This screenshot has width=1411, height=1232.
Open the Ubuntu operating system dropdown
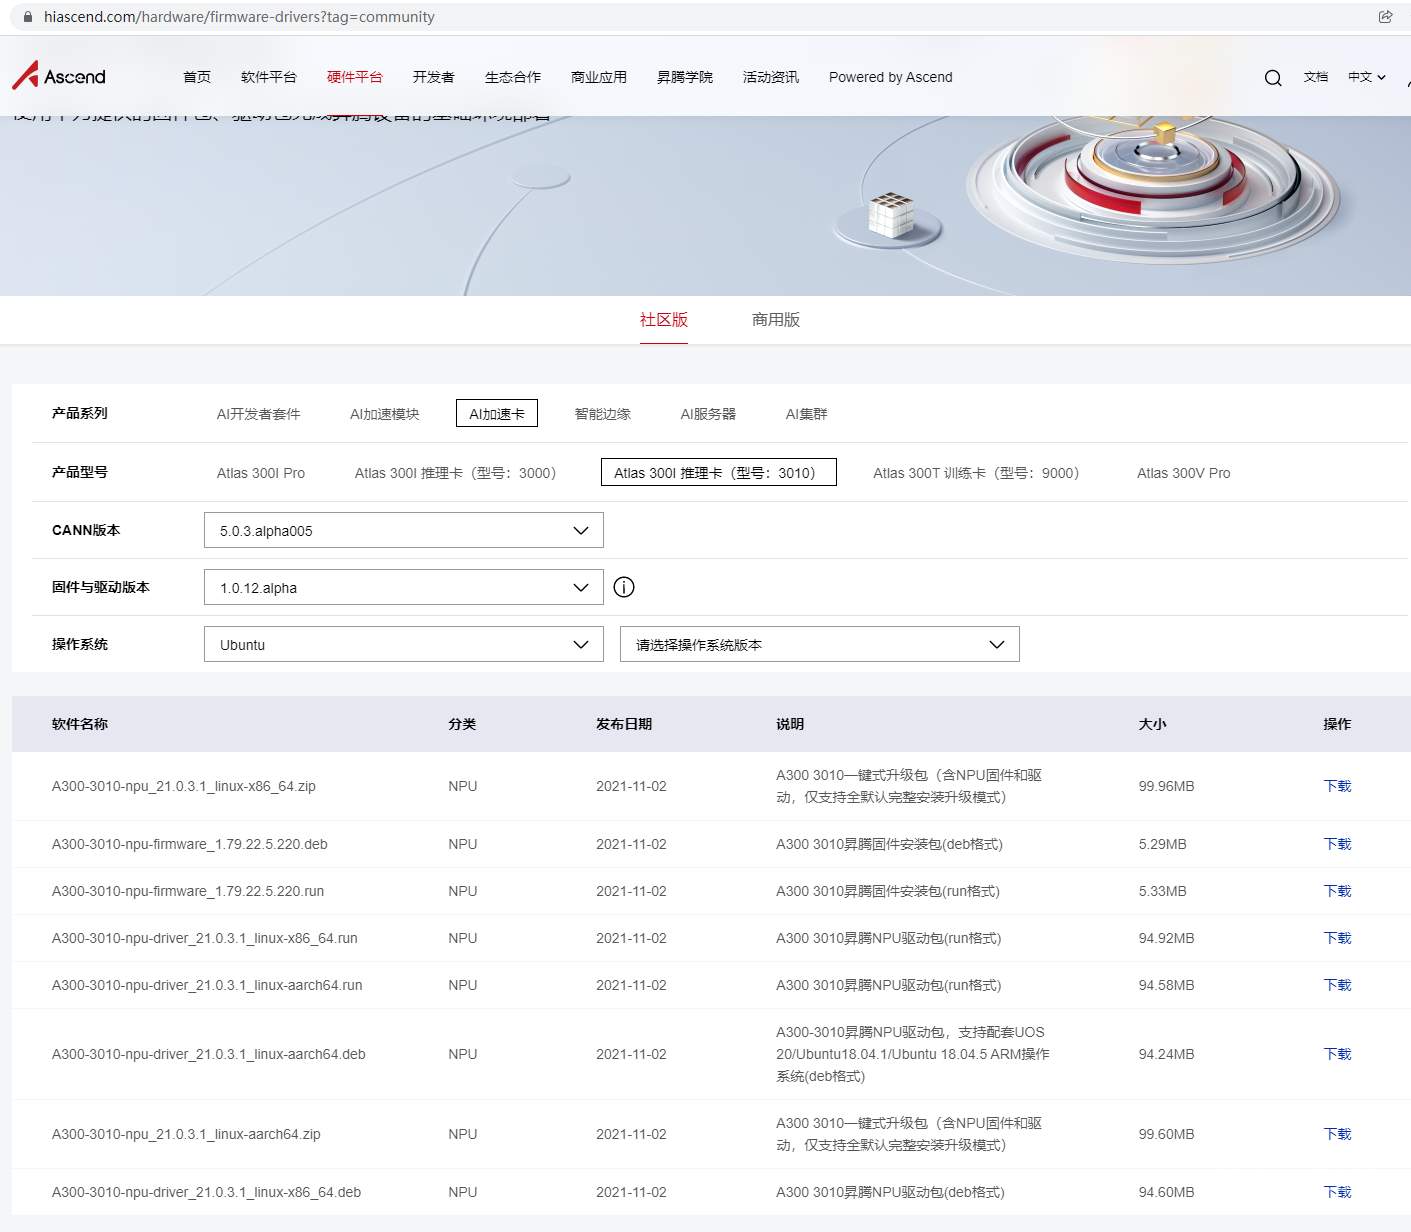(x=404, y=644)
